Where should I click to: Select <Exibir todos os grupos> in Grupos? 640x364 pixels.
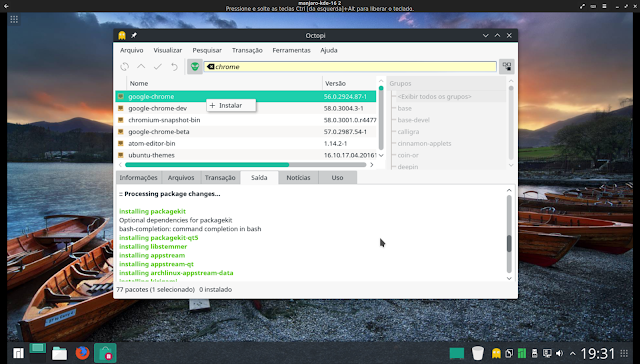pos(434,97)
